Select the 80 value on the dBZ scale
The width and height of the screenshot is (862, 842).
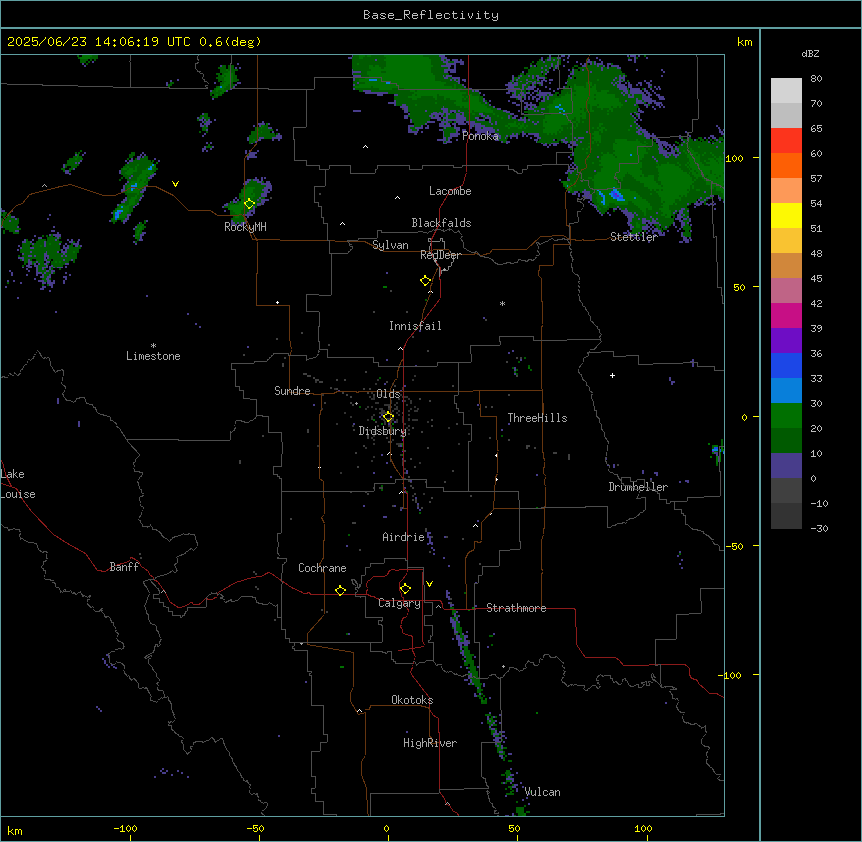816,79
